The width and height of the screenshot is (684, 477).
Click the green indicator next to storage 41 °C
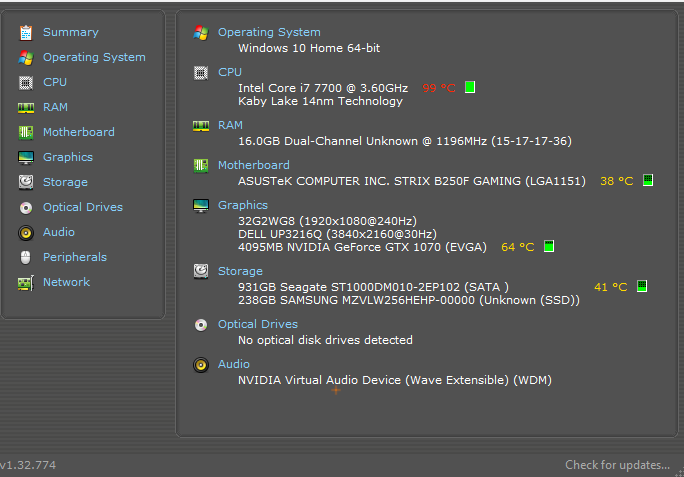[x=642, y=286]
